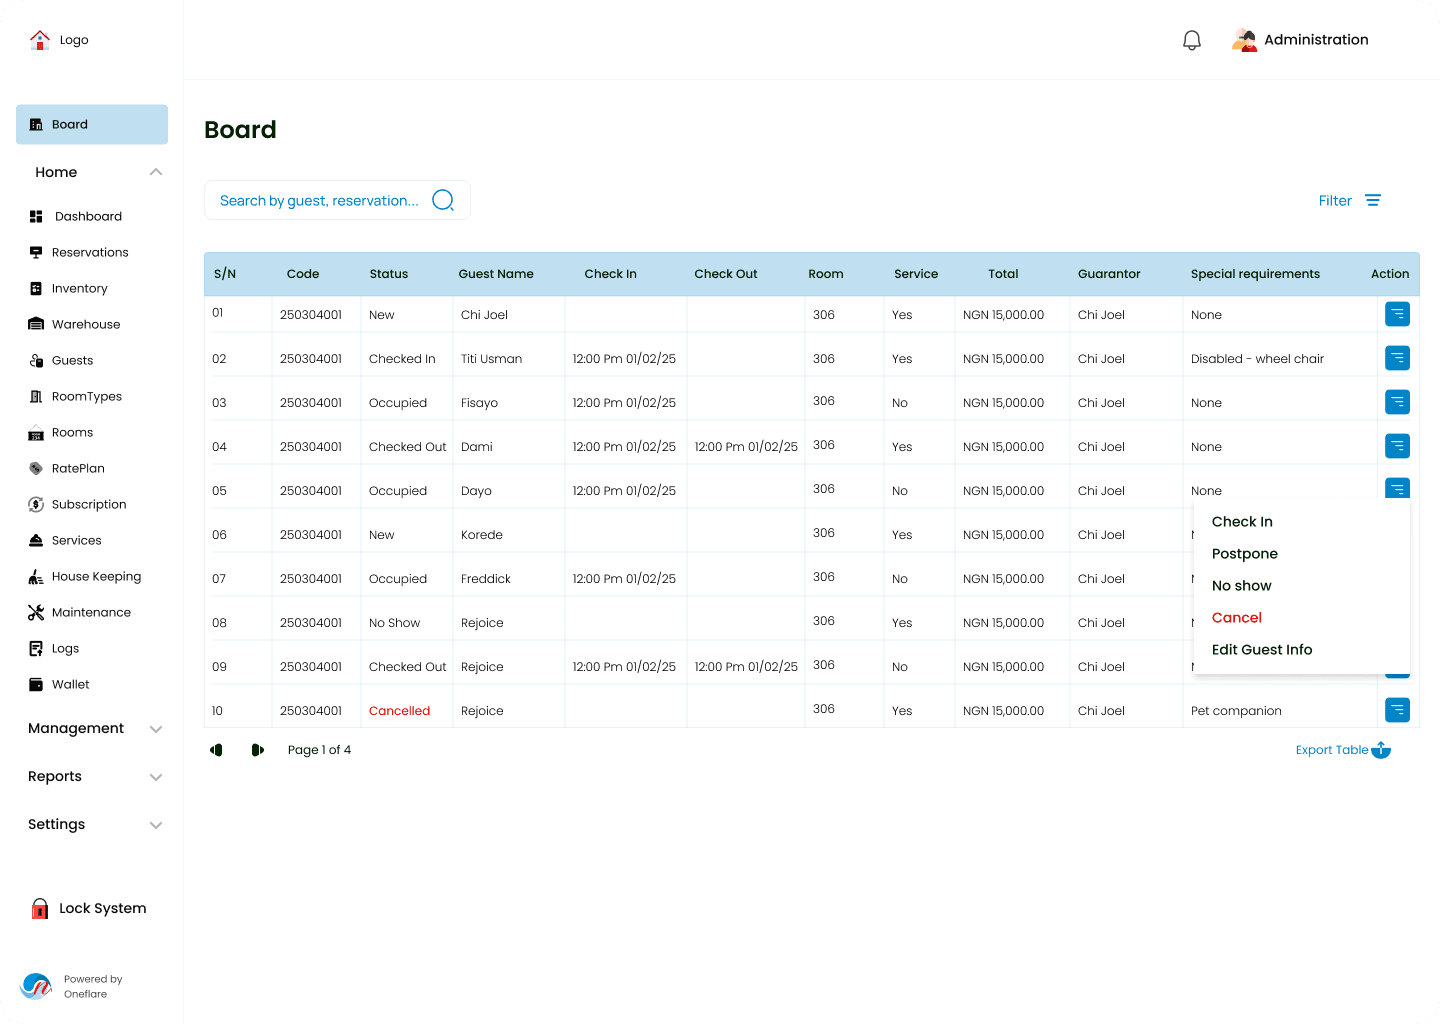1440x1024 pixels.
Task: Click the Dashboard sidebar icon
Action: click(x=36, y=216)
